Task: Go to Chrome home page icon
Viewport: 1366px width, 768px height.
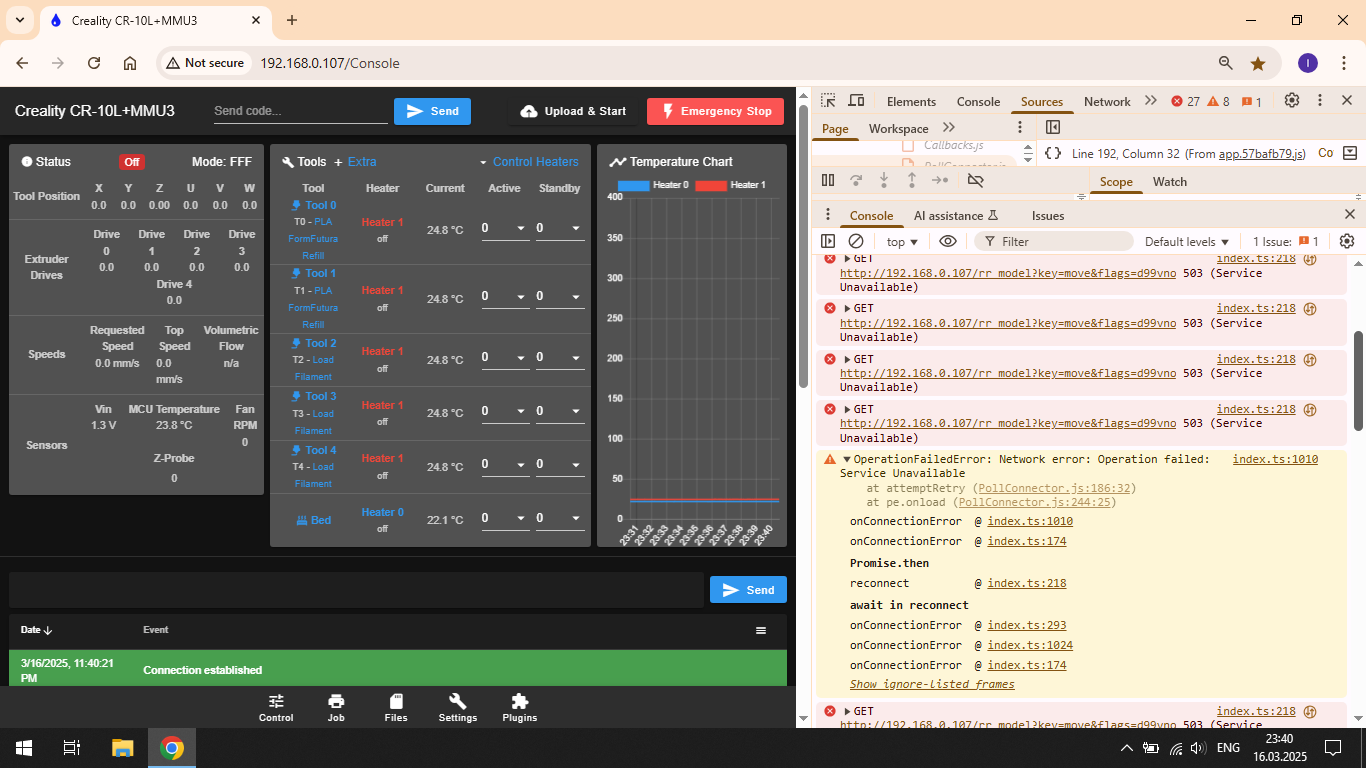Action: coord(130,63)
